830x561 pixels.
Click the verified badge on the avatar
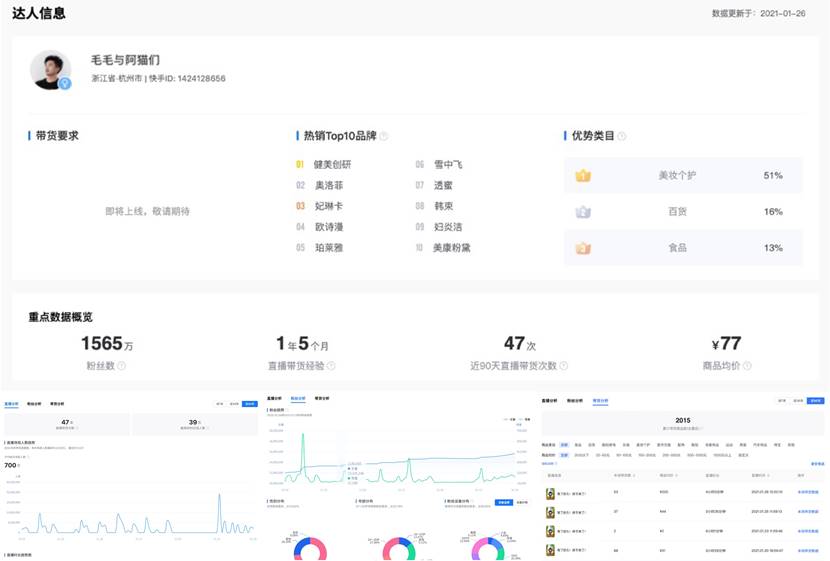click(x=65, y=84)
